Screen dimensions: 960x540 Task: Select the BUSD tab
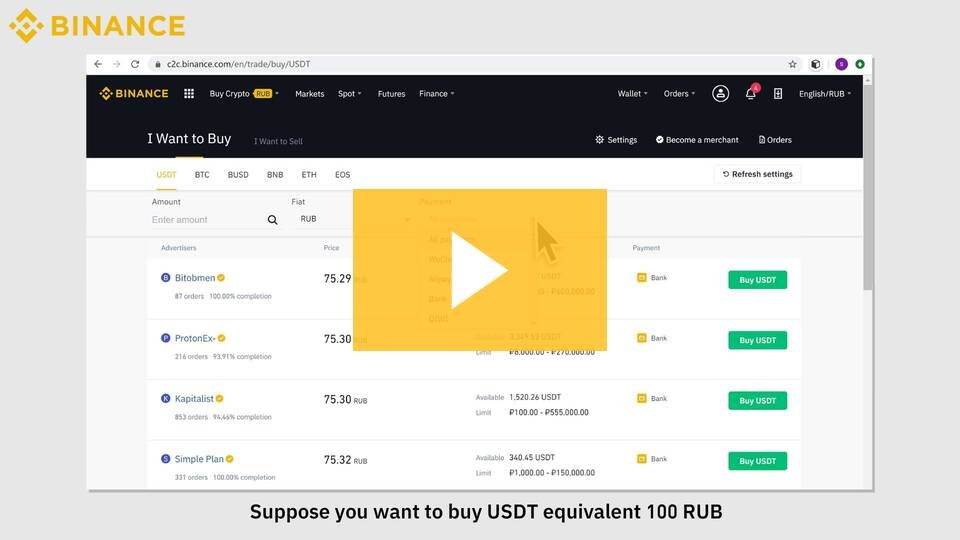coord(238,175)
